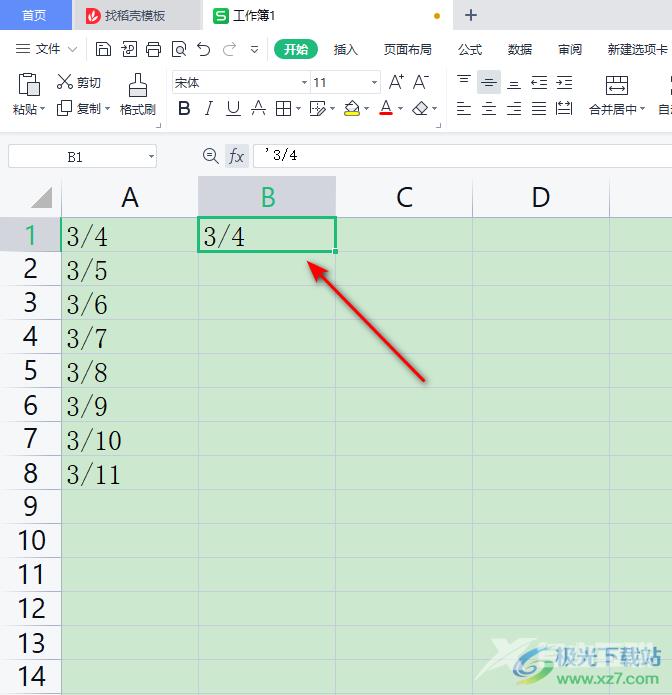Expand the paste options dropdown
Viewport: 672px width, 695px height.
43,109
